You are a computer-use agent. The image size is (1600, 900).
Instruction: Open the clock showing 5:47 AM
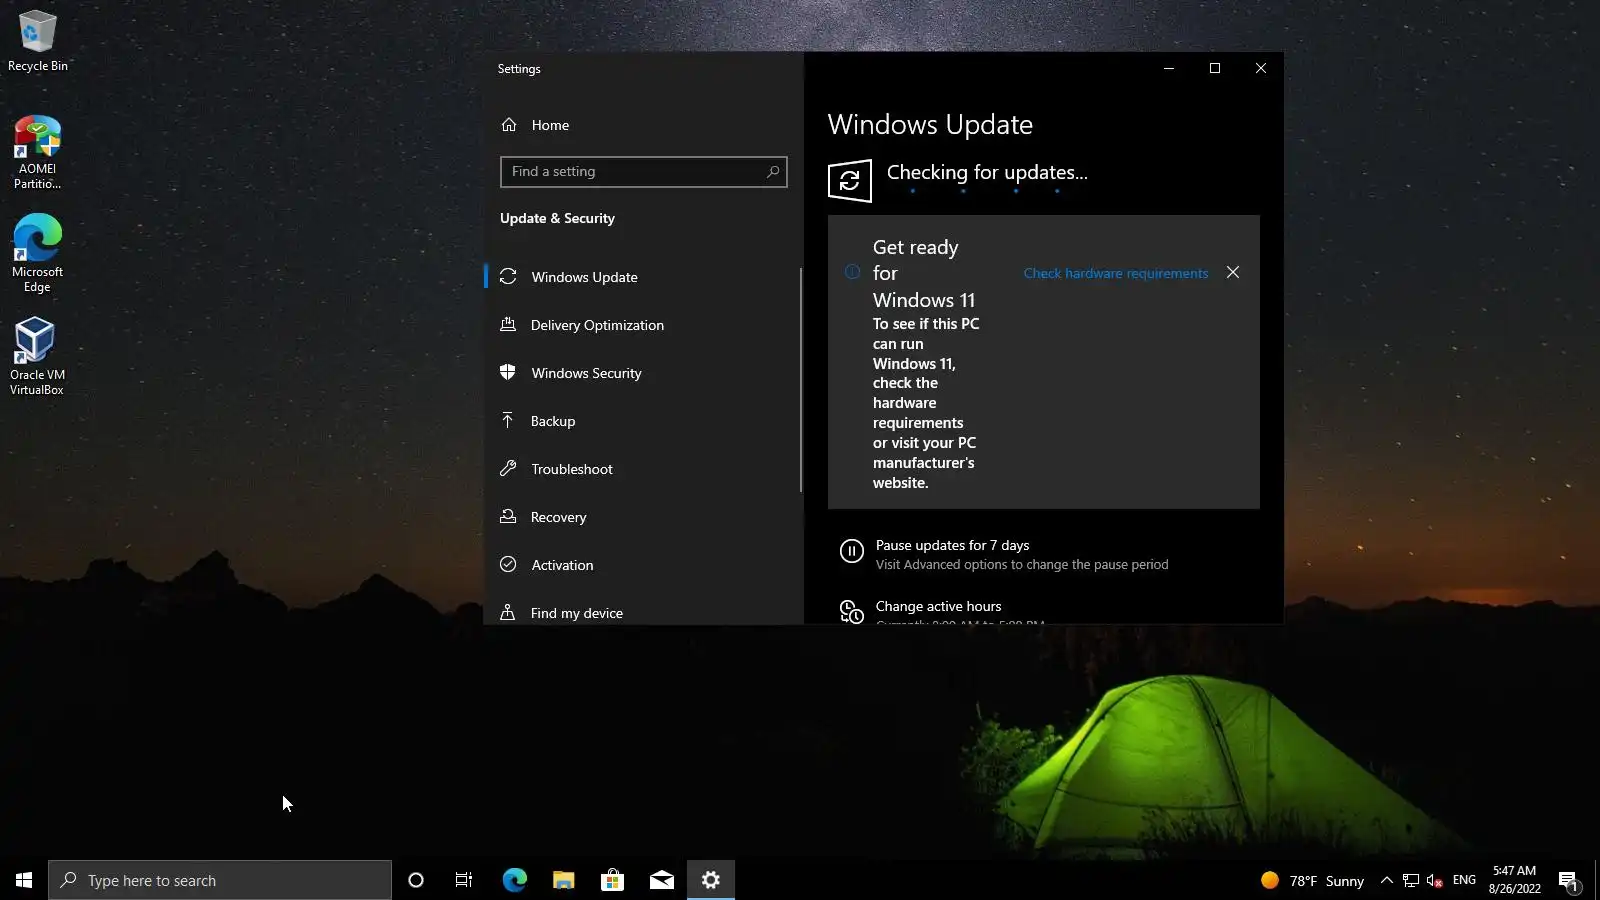coord(1514,880)
